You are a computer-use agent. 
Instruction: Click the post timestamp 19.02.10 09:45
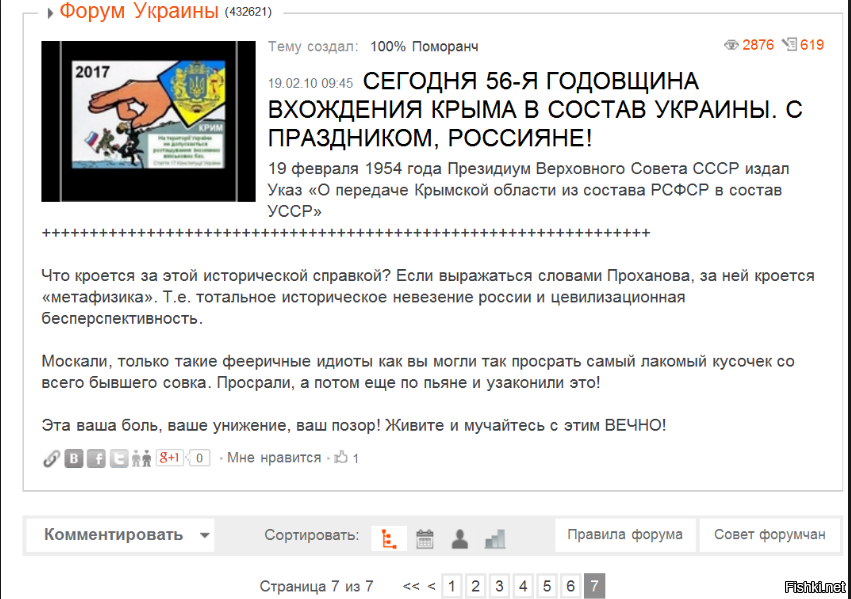310,83
